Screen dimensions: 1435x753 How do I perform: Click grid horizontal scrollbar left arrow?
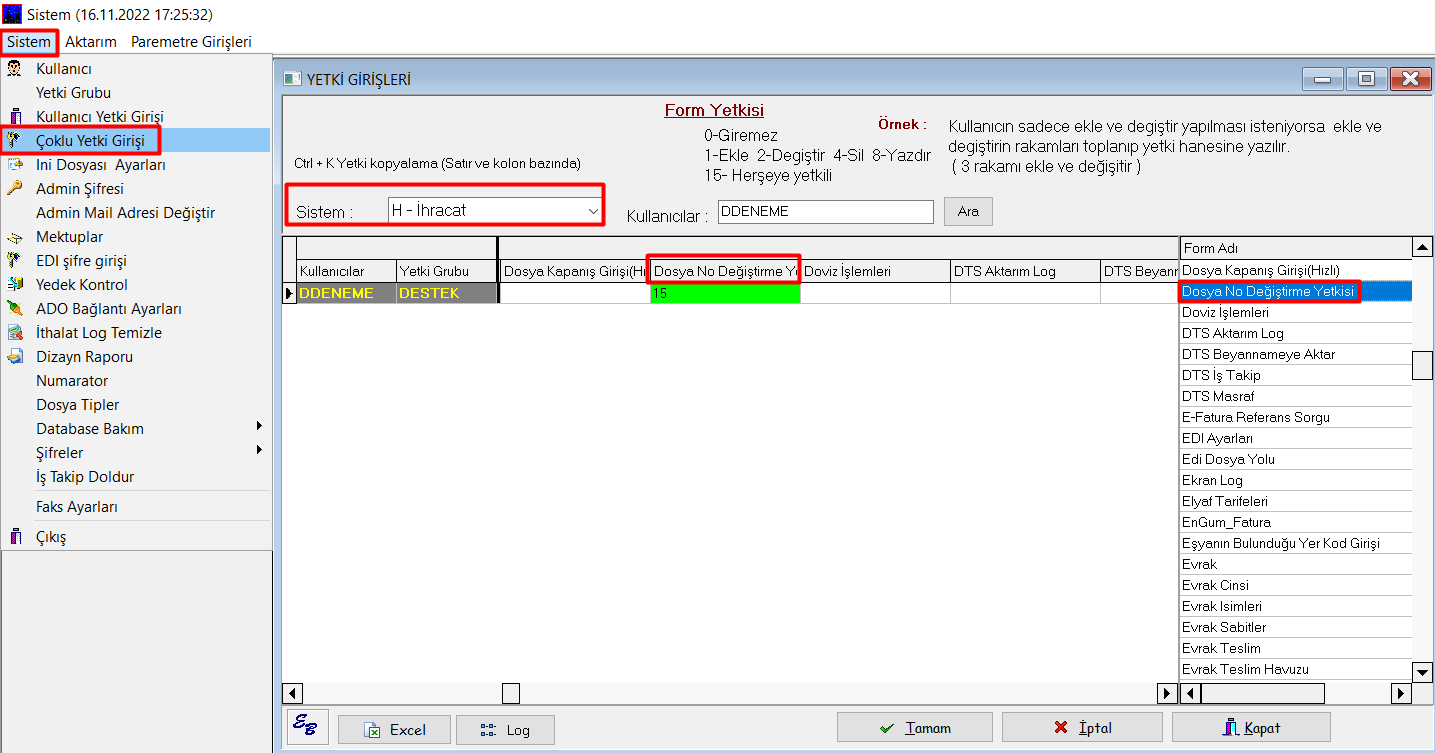[x=292, y=693]
